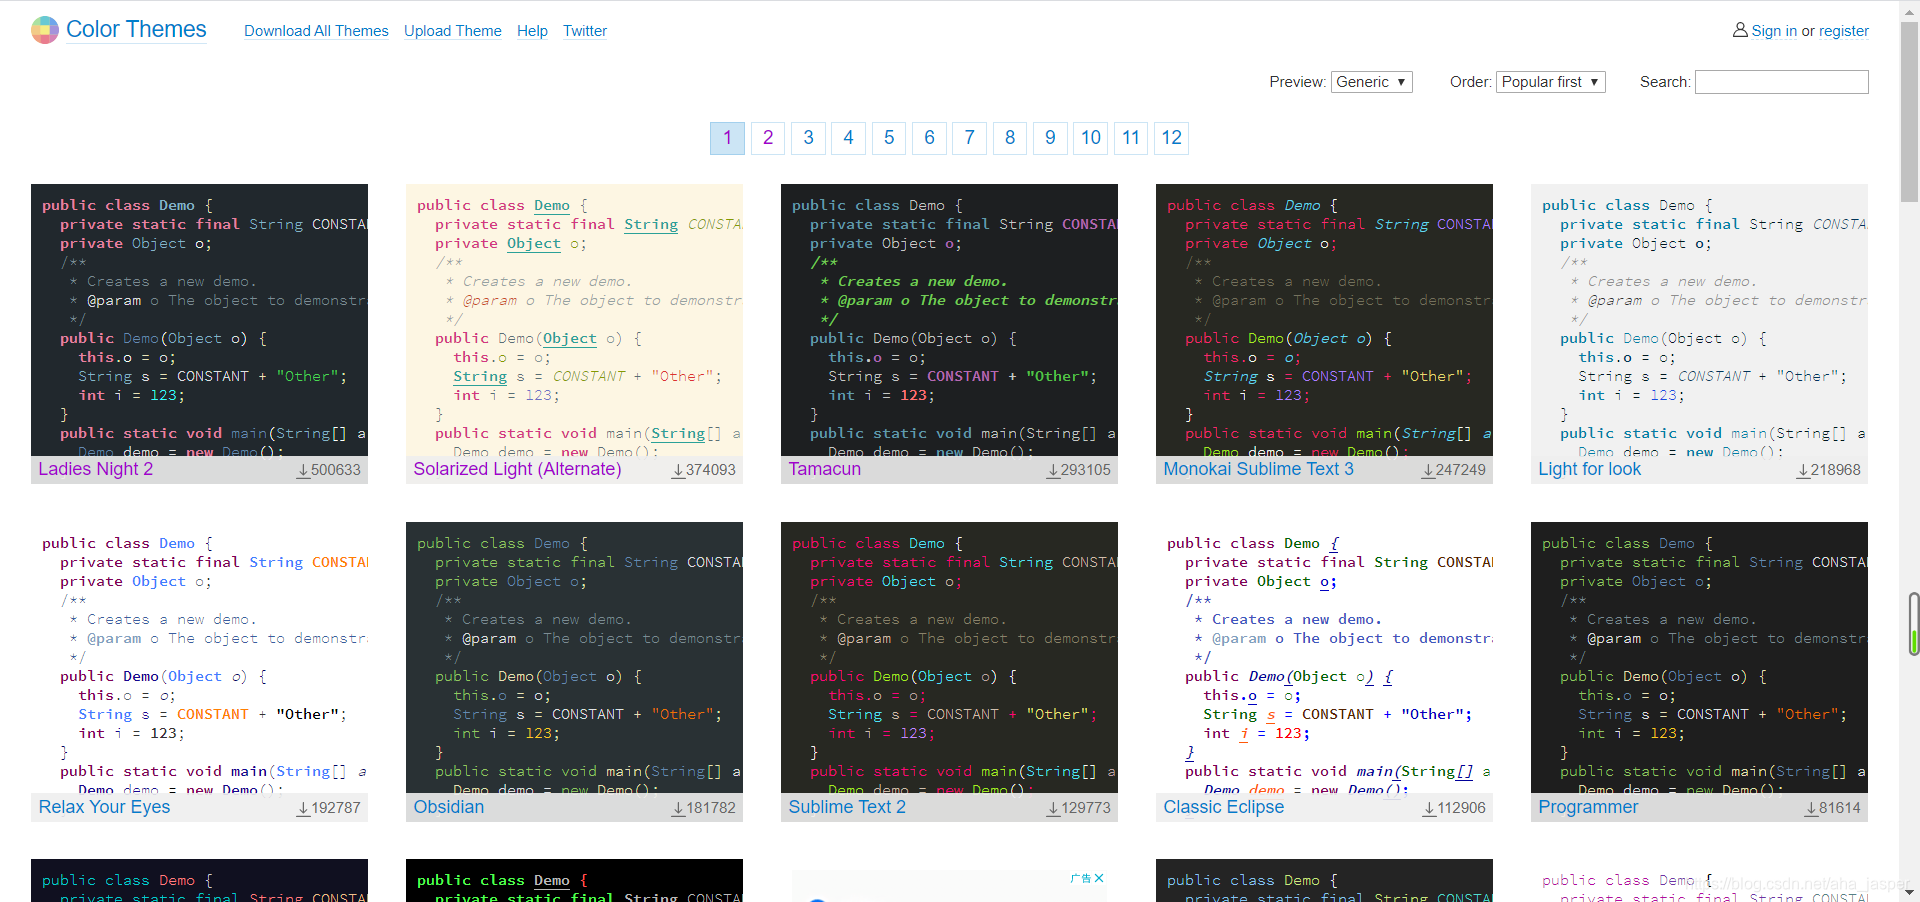Go to page 11 of themes
The image size is (1920, 902).
point(1131,138)
